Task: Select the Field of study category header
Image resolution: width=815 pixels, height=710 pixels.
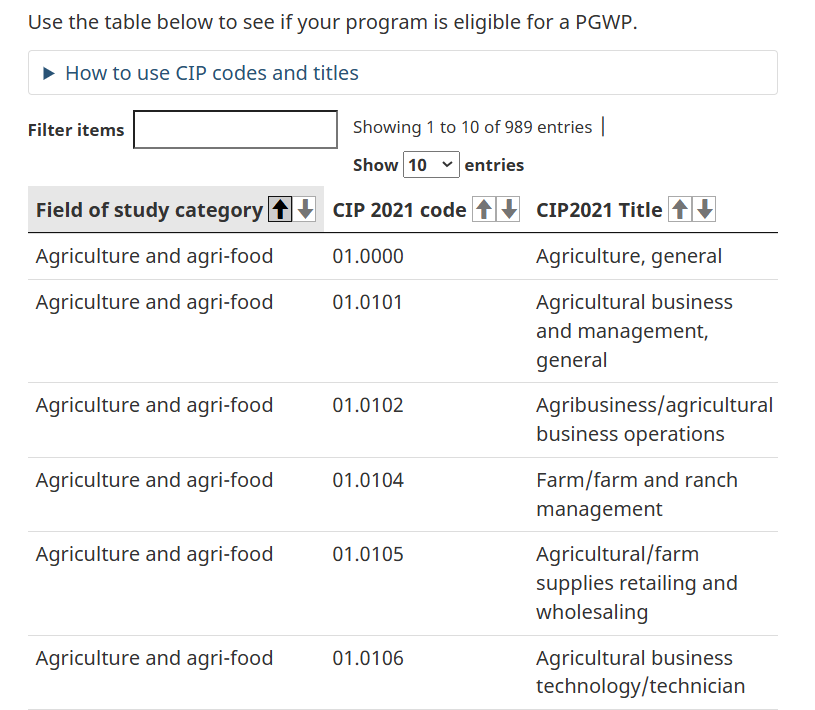Action: [149, 210]
